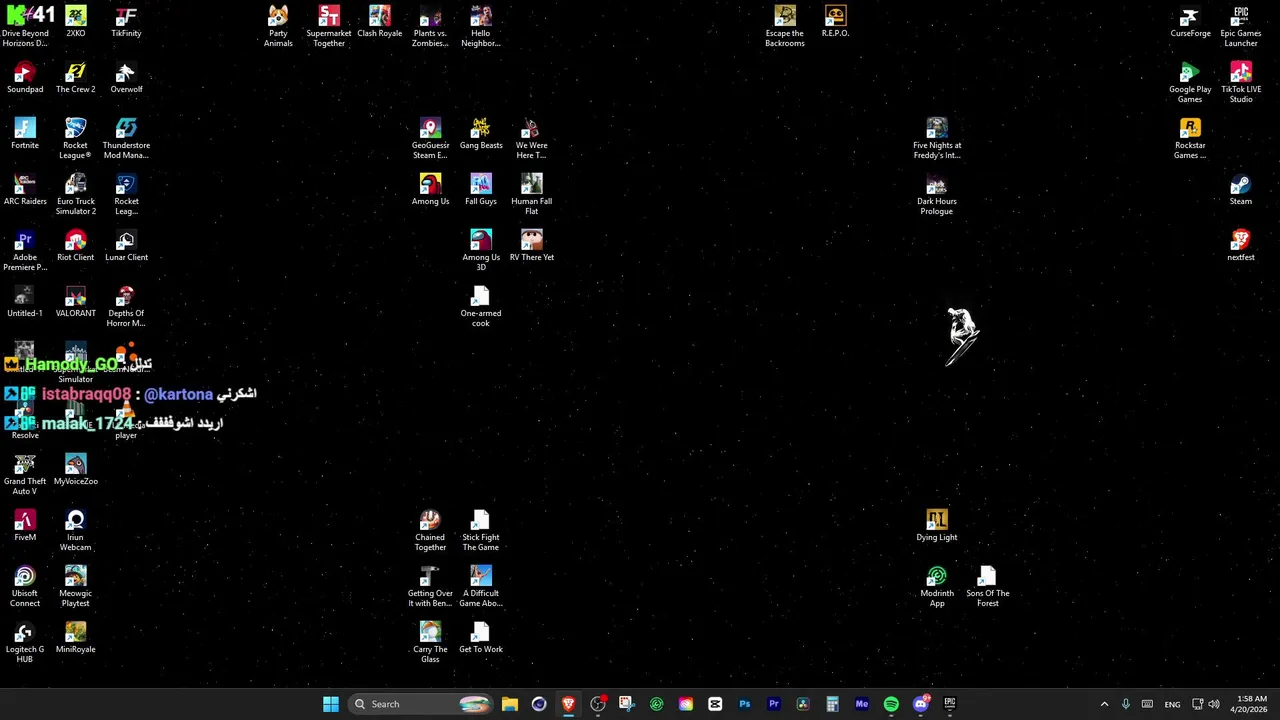Select Adobe Premiere Pro desktop shortcut
Image resolution: width=1280 pixels, height=720 pixels.
coord(25,250)
